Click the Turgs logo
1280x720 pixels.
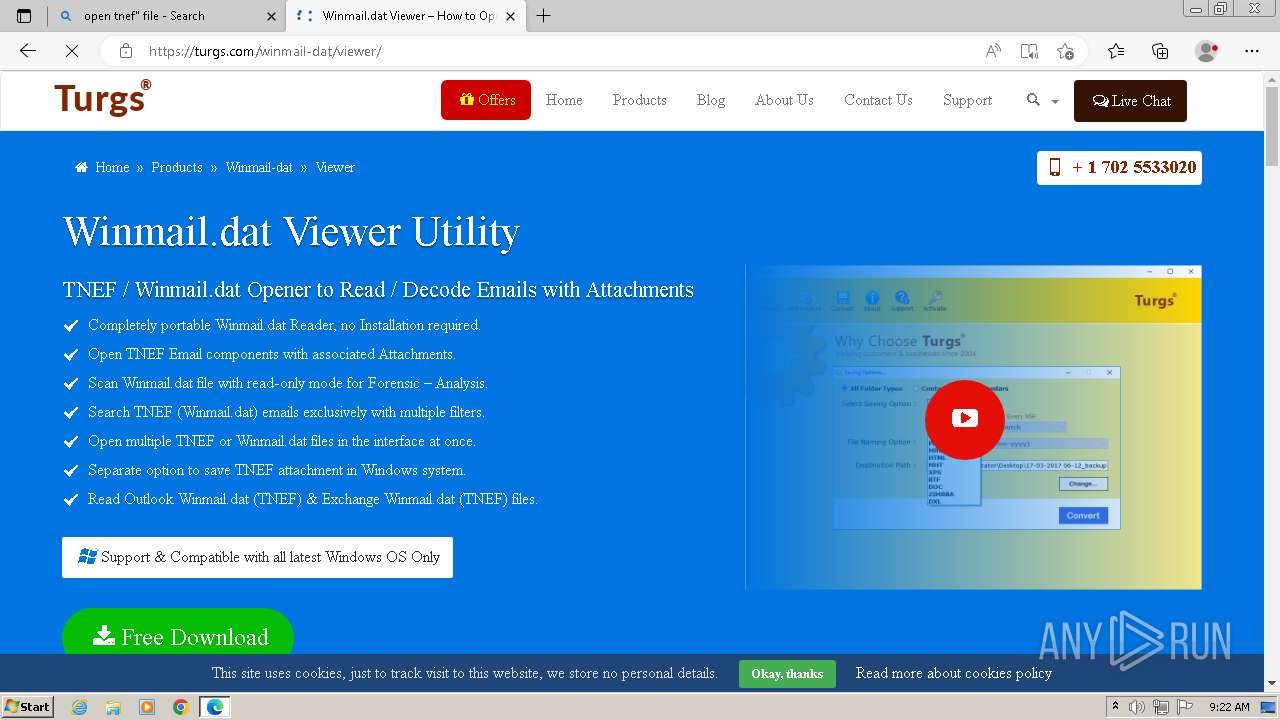(103, 98)
